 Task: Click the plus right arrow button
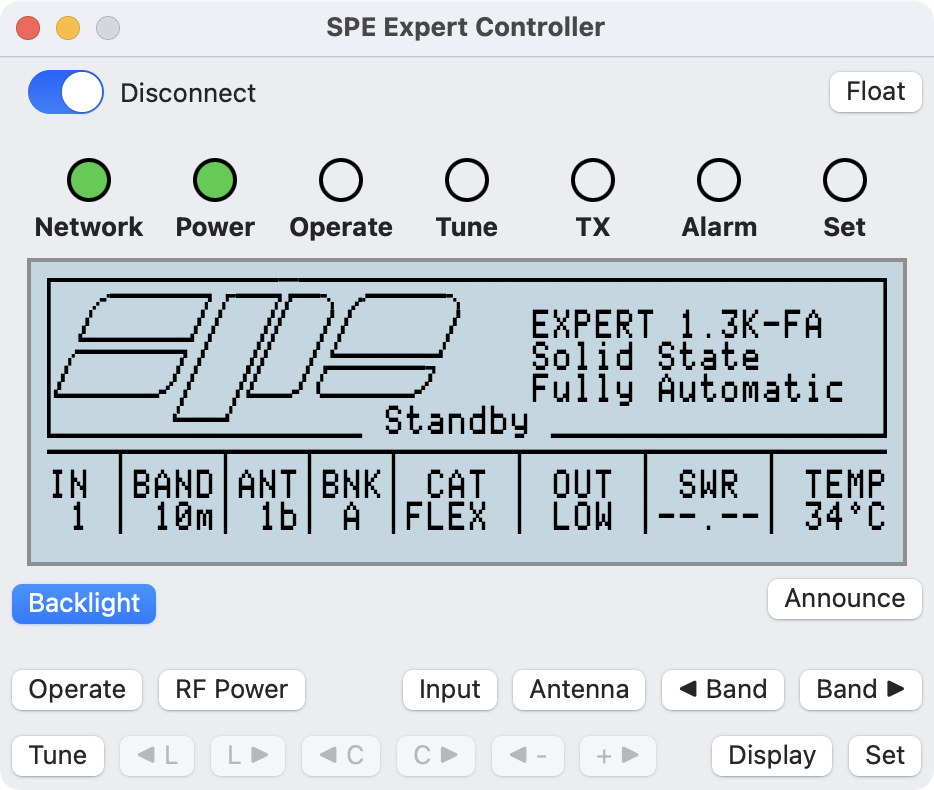pos(618,756)
